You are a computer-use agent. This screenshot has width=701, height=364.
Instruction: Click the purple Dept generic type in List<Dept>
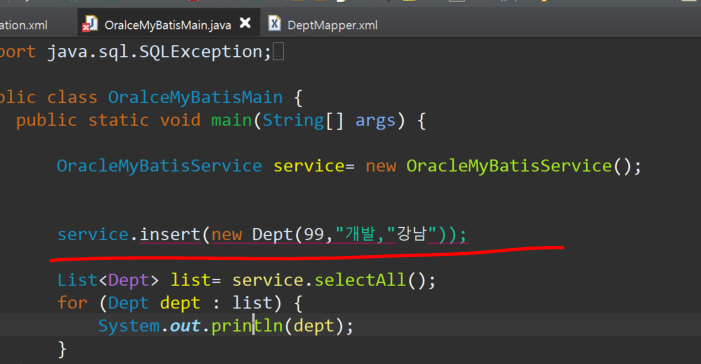pos(128,281)
